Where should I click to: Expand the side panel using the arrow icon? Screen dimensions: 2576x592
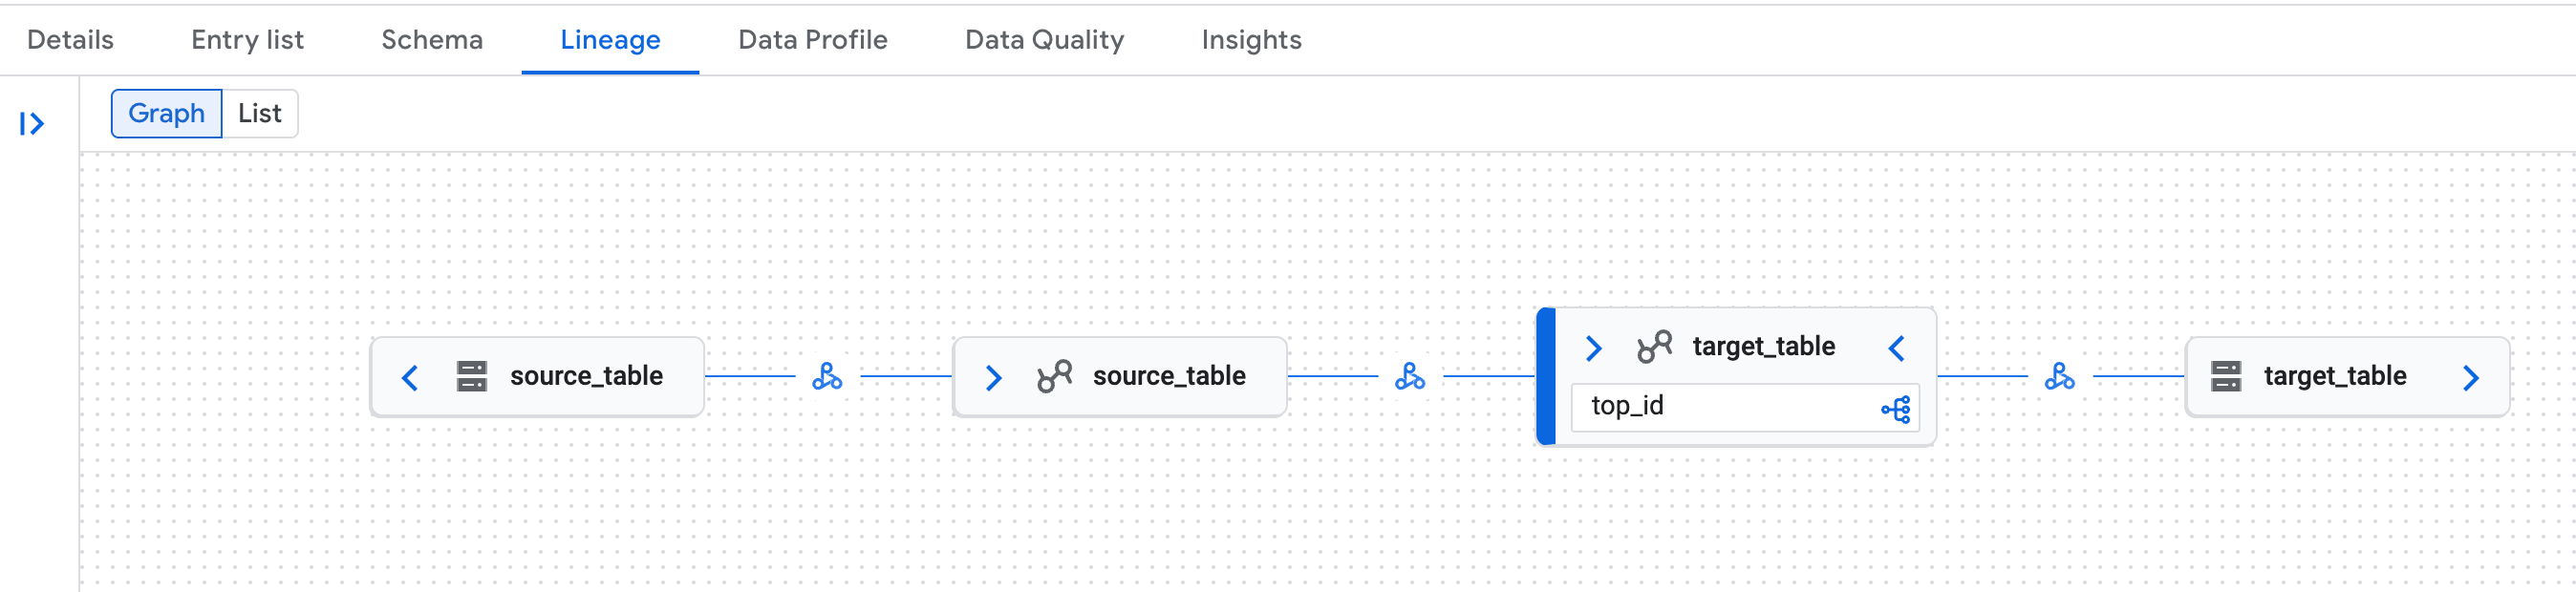pos(34,122)
